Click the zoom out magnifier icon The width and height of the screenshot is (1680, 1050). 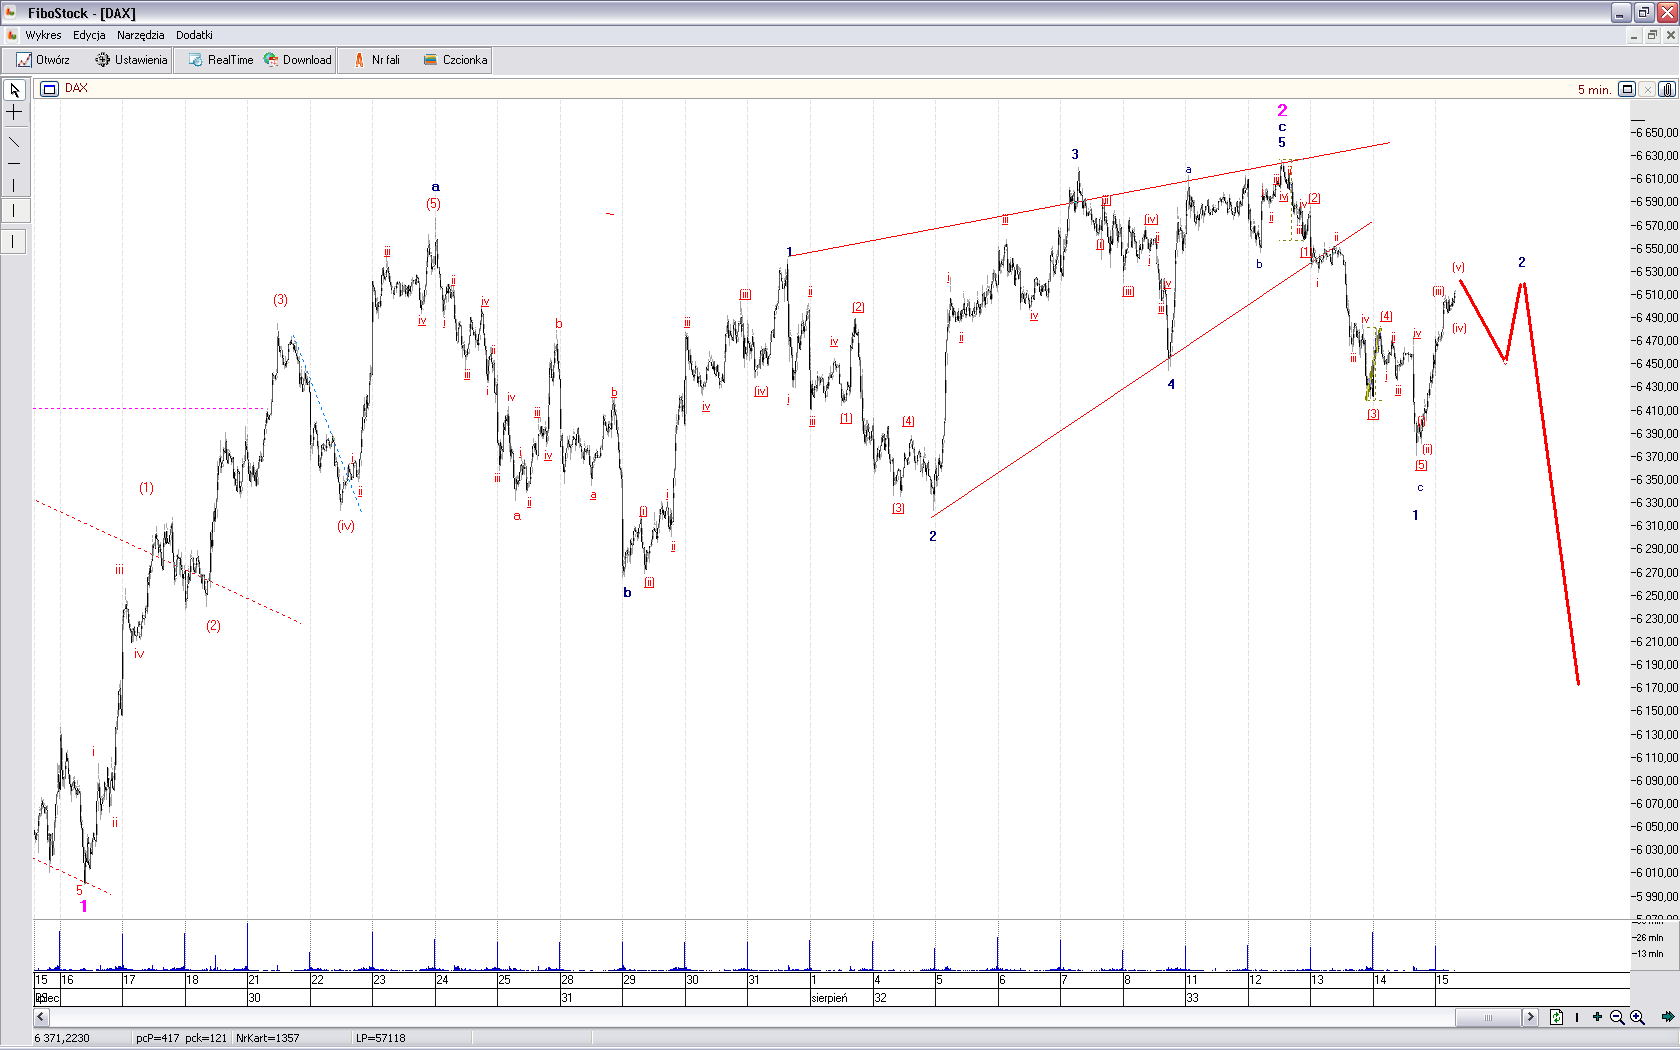coord(1617,1017)
